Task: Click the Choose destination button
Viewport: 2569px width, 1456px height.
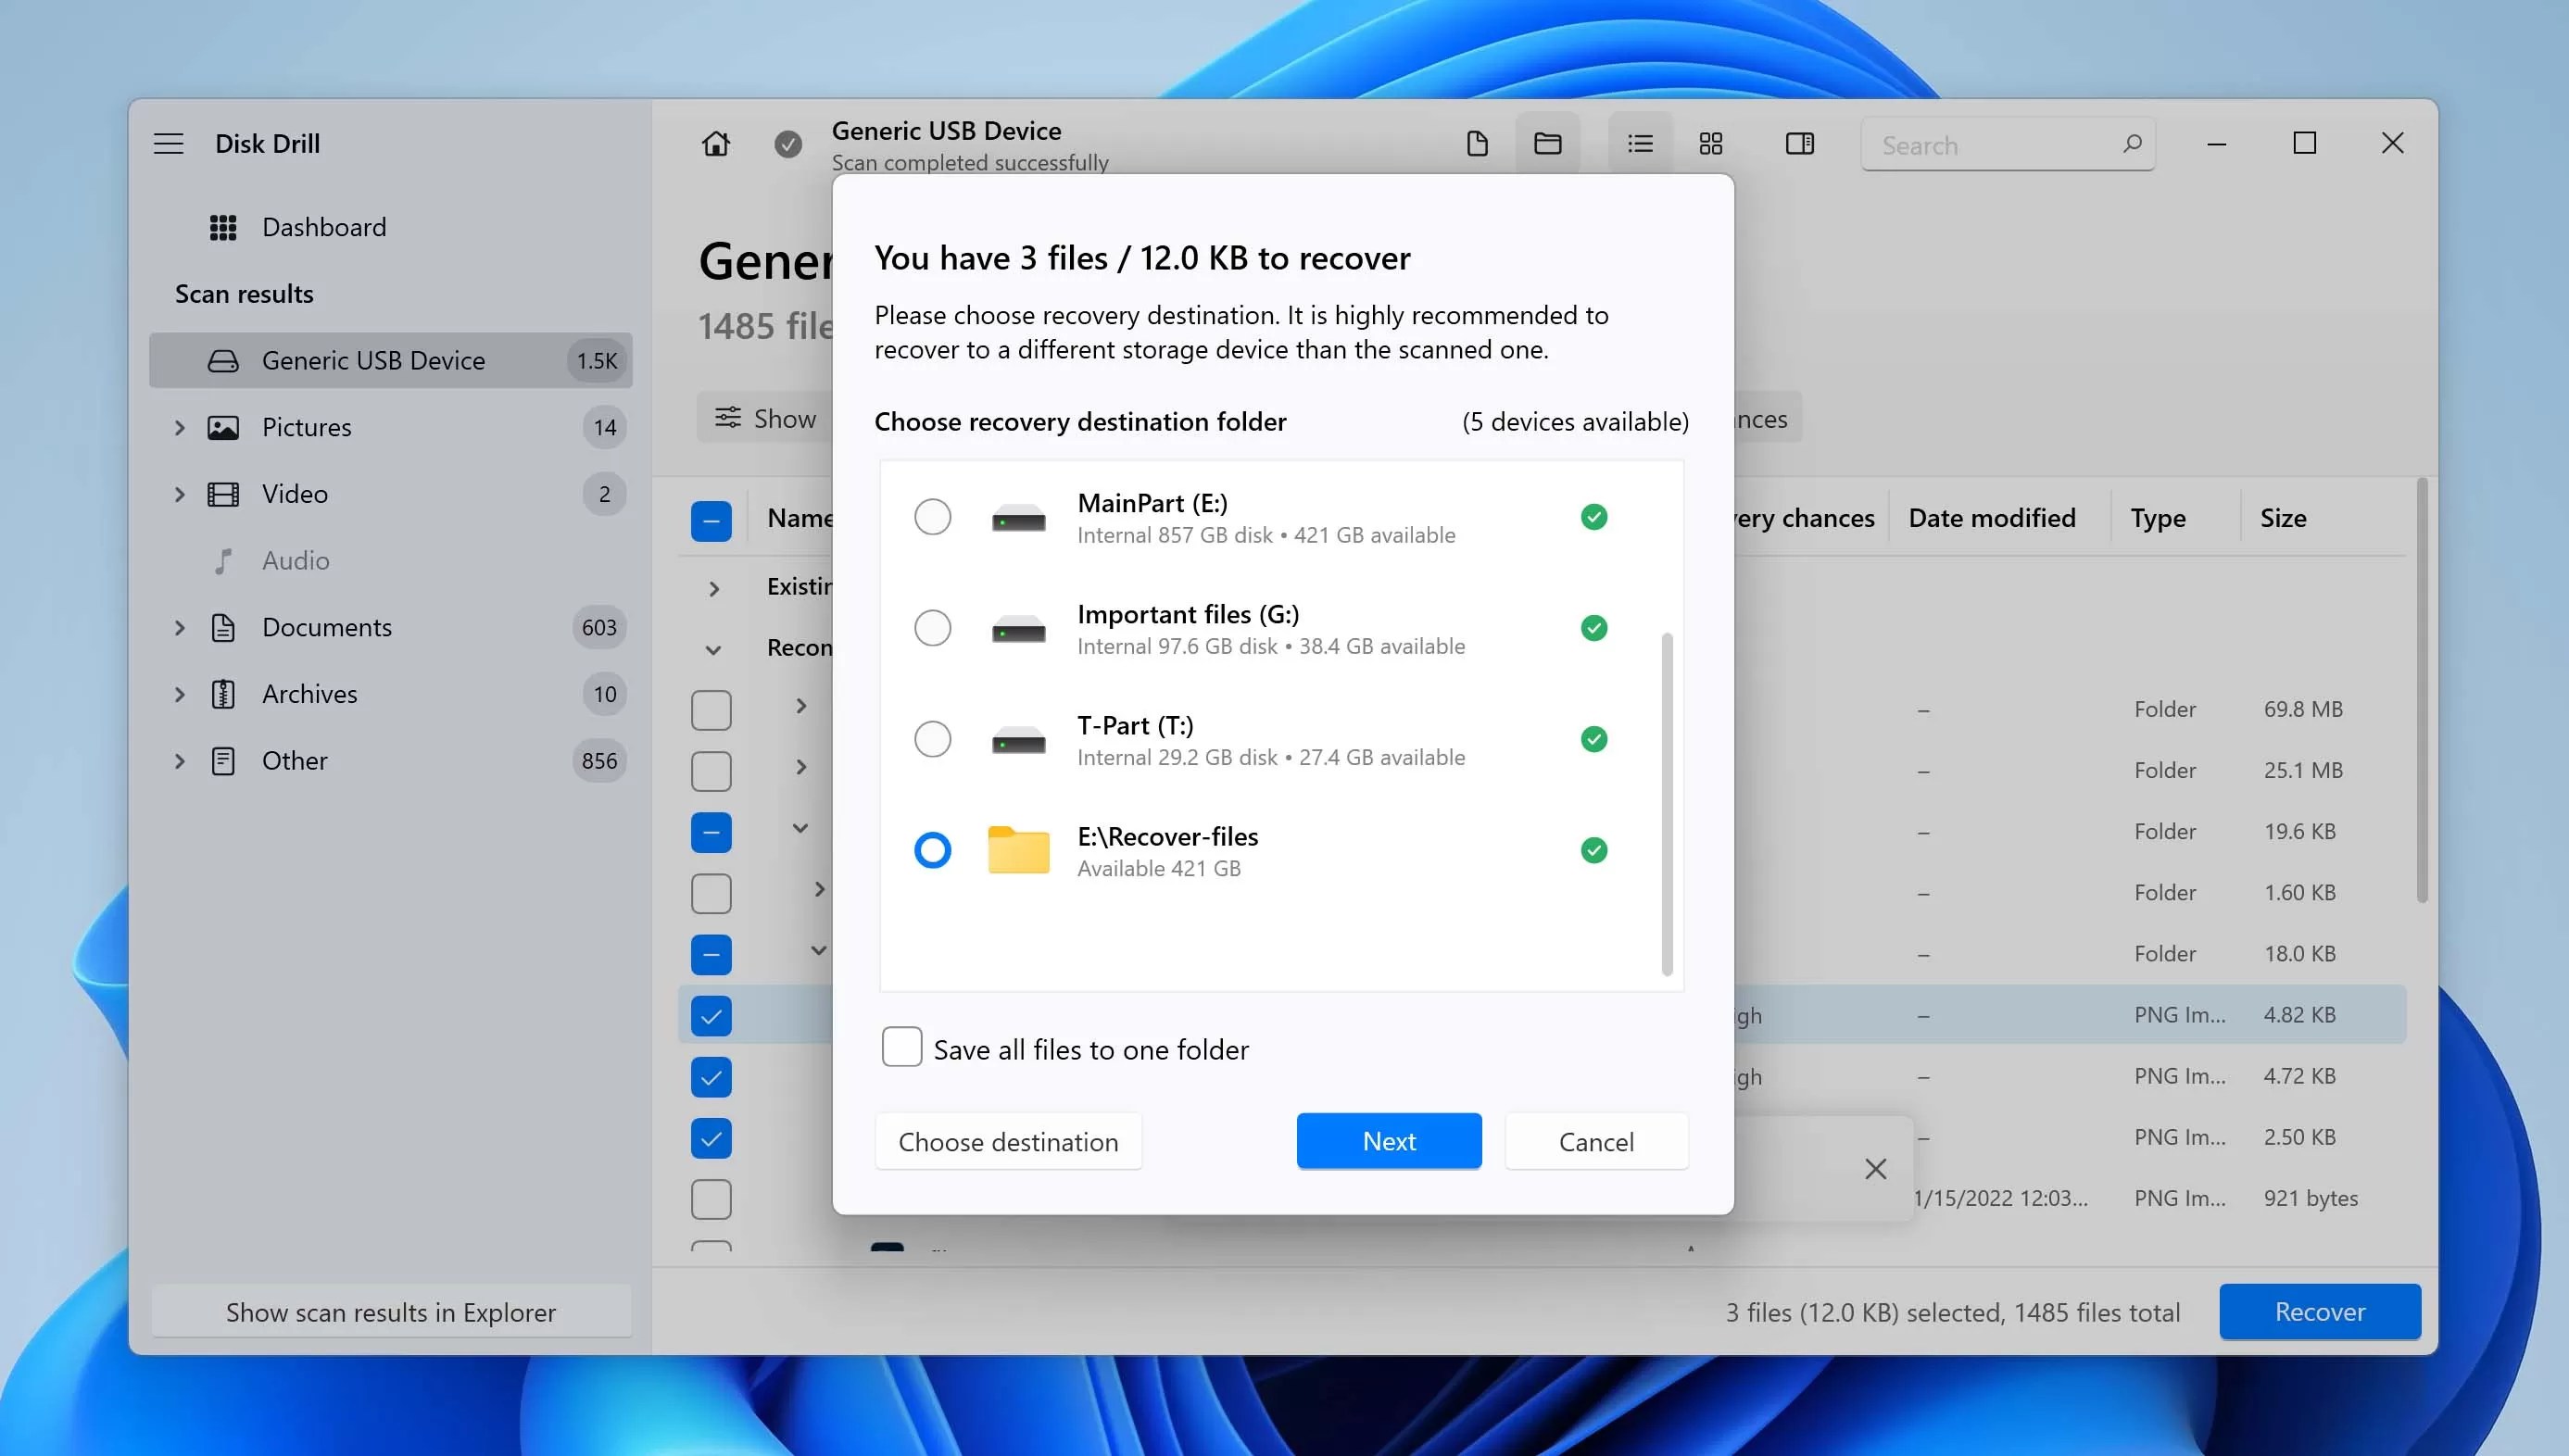Action: coord(1007,1141)
